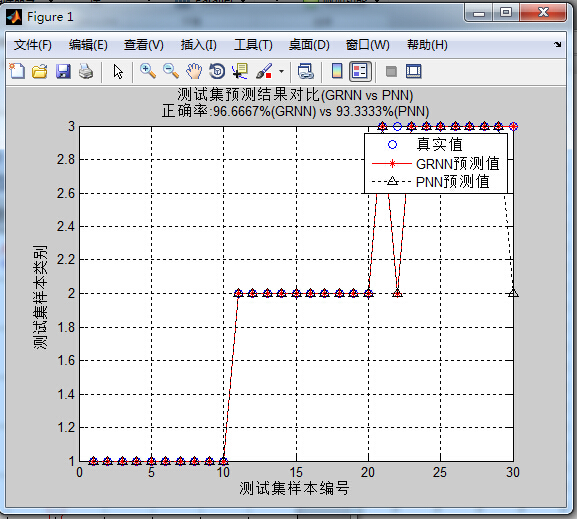This screenshot has height=519, width=577.
Task: Toggle the Link Plot tool
Action: pyautogui.click(x=305, y=71)
